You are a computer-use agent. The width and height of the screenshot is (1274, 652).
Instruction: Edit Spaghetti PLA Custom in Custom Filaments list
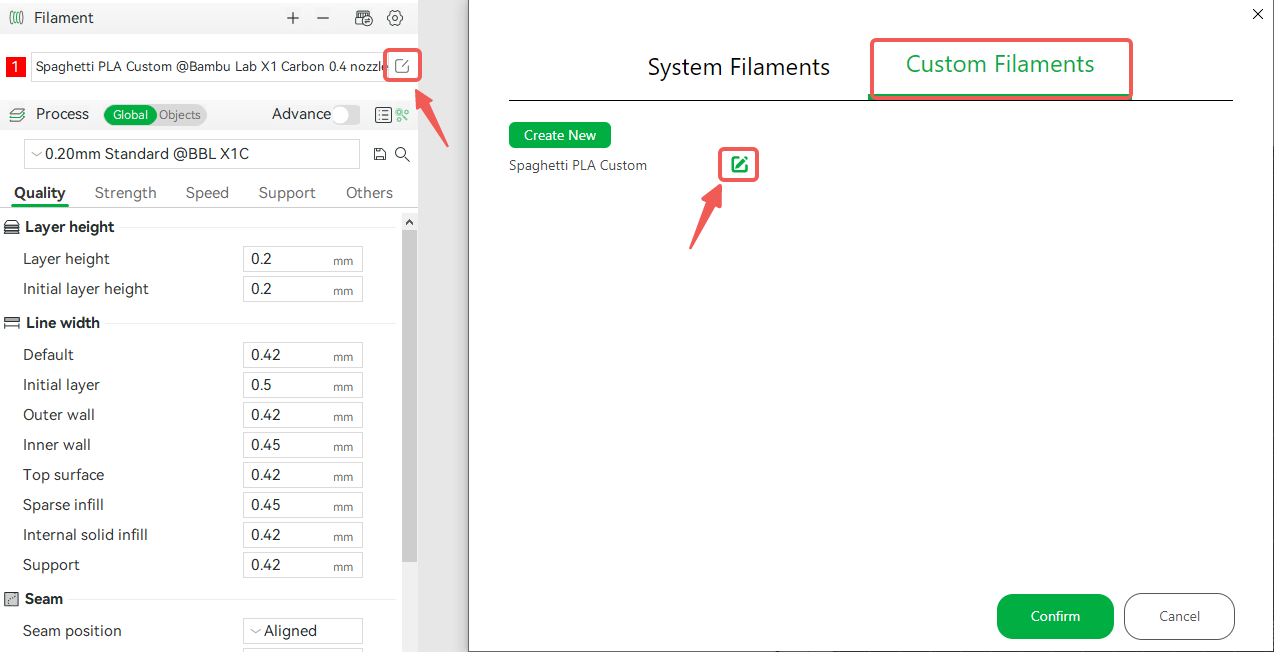point(739,164)
